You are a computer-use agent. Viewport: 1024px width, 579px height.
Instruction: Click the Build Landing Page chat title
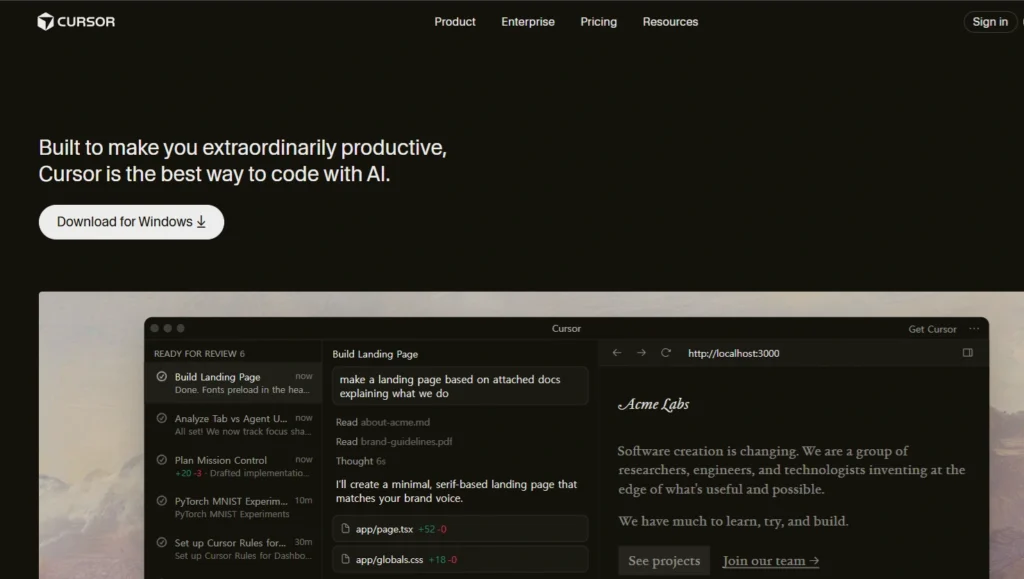tap(375, 354)
